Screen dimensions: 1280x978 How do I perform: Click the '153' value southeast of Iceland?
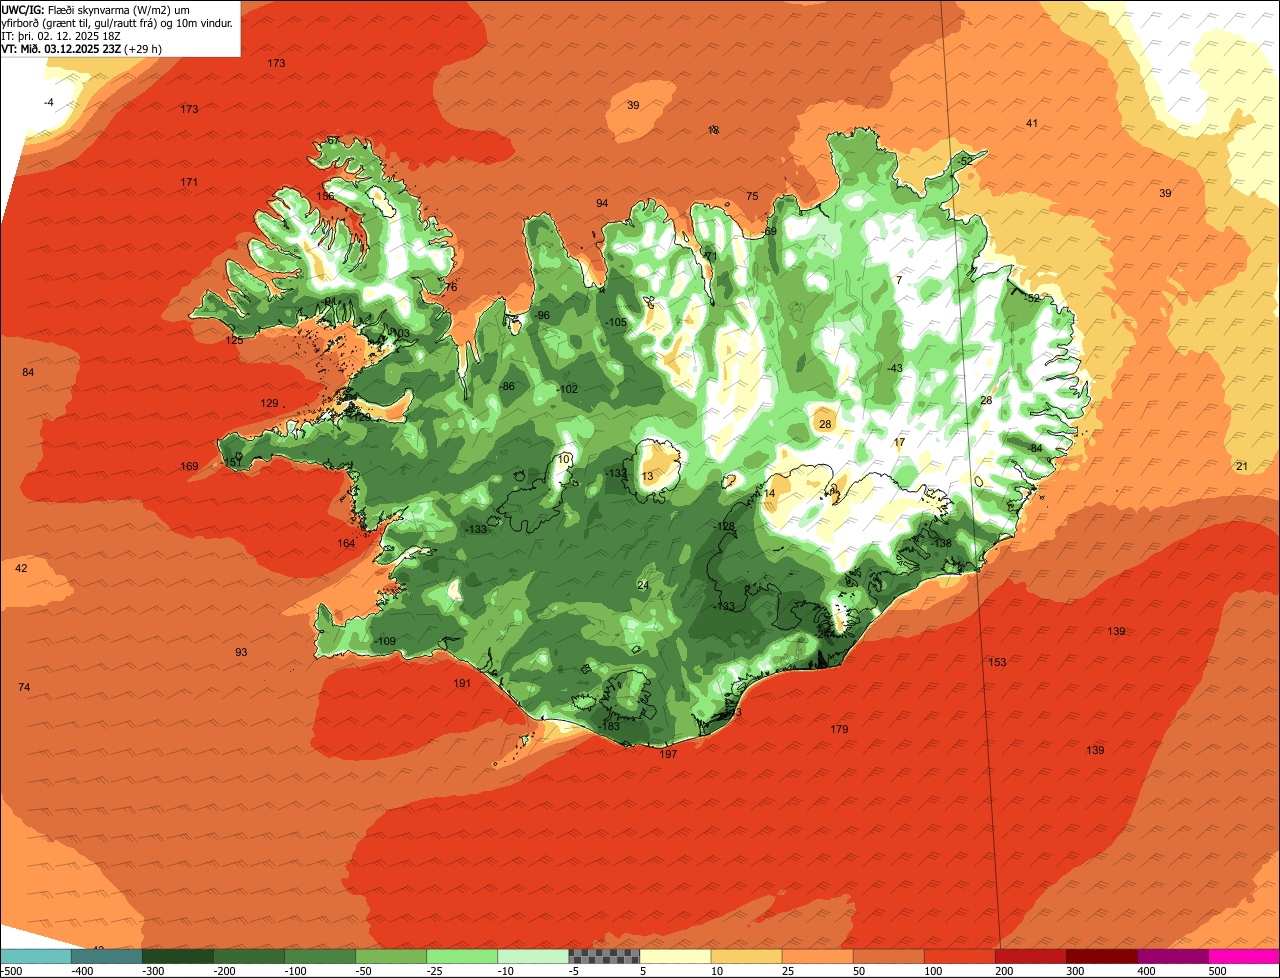997,662
